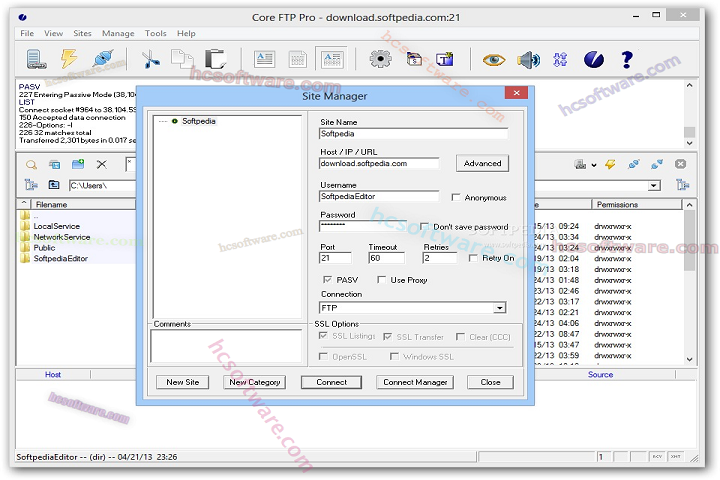
Task: Click the template T icon
Action: click(445, 59)
